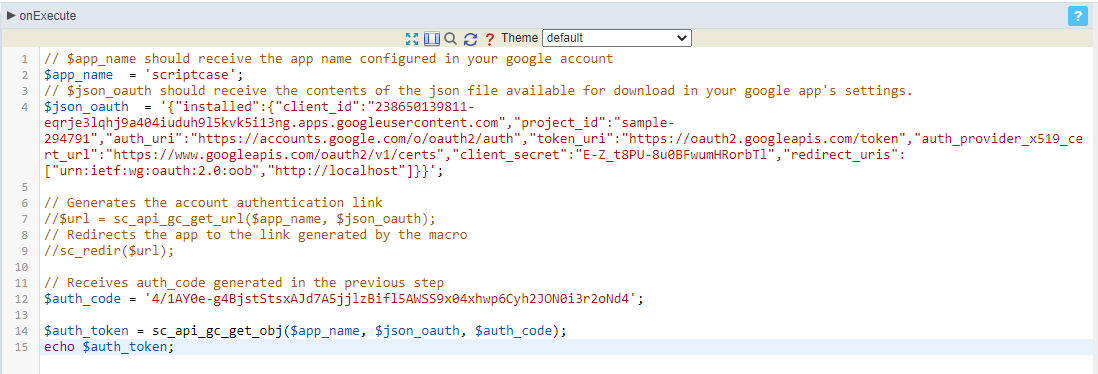
Task: Click the Theme label
Action: [x=520, y=38]
